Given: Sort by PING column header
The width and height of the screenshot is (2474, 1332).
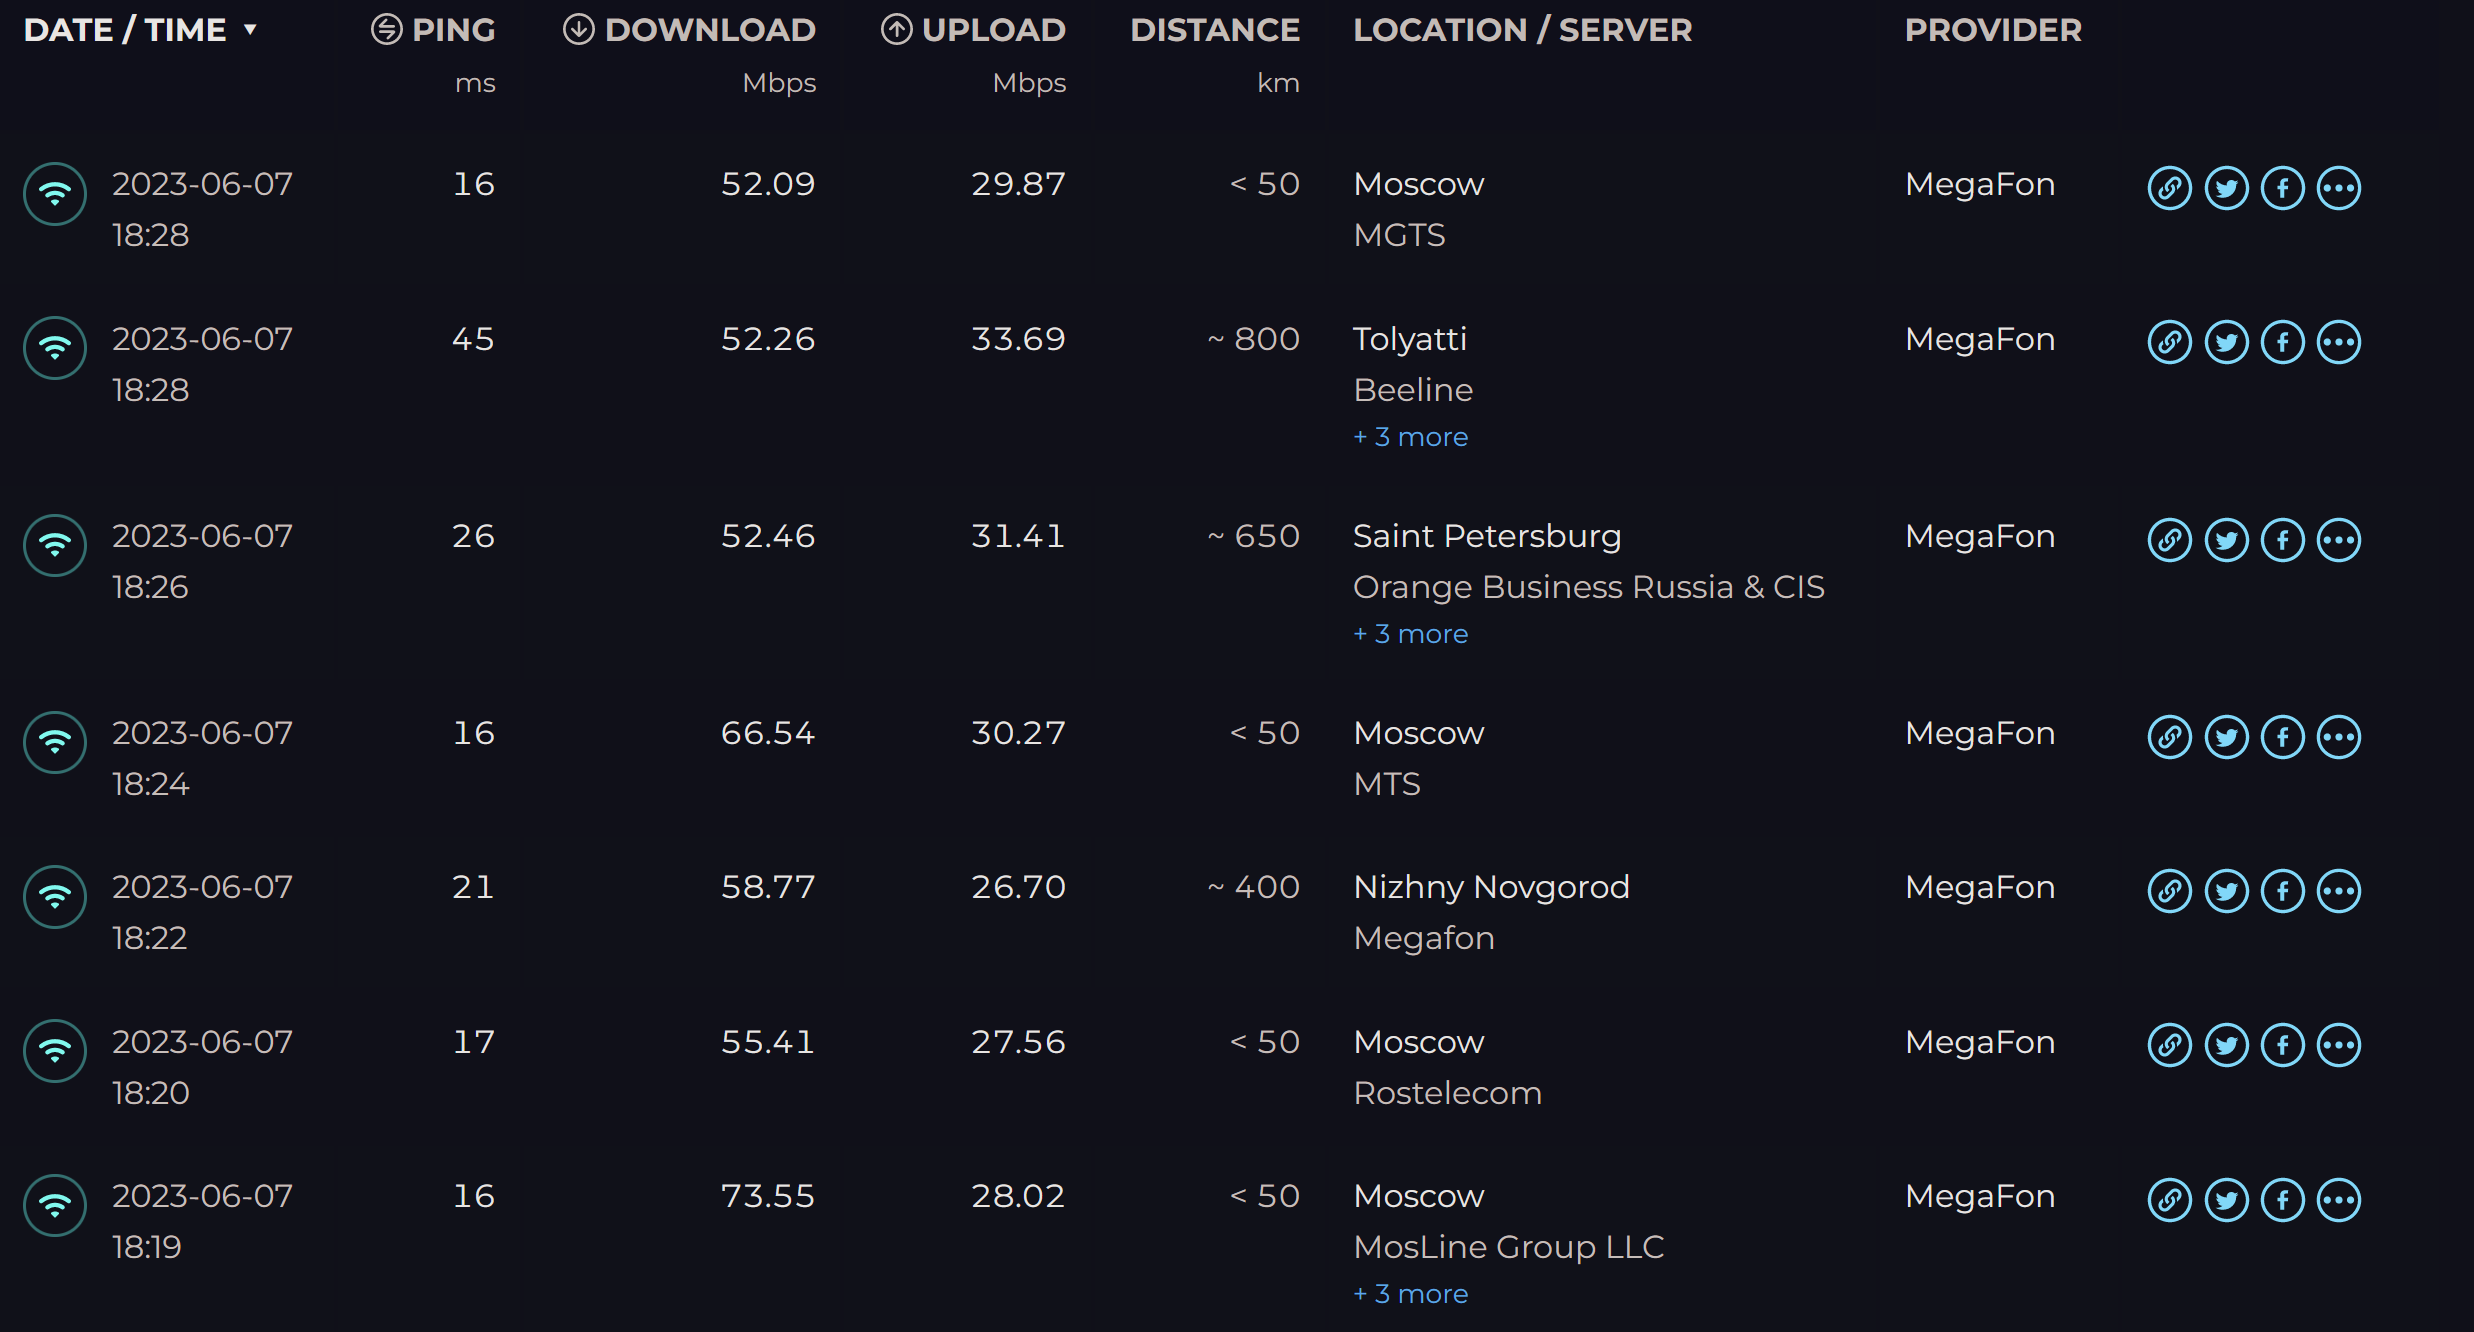Looking at the screenshot, I should (433, 30).
